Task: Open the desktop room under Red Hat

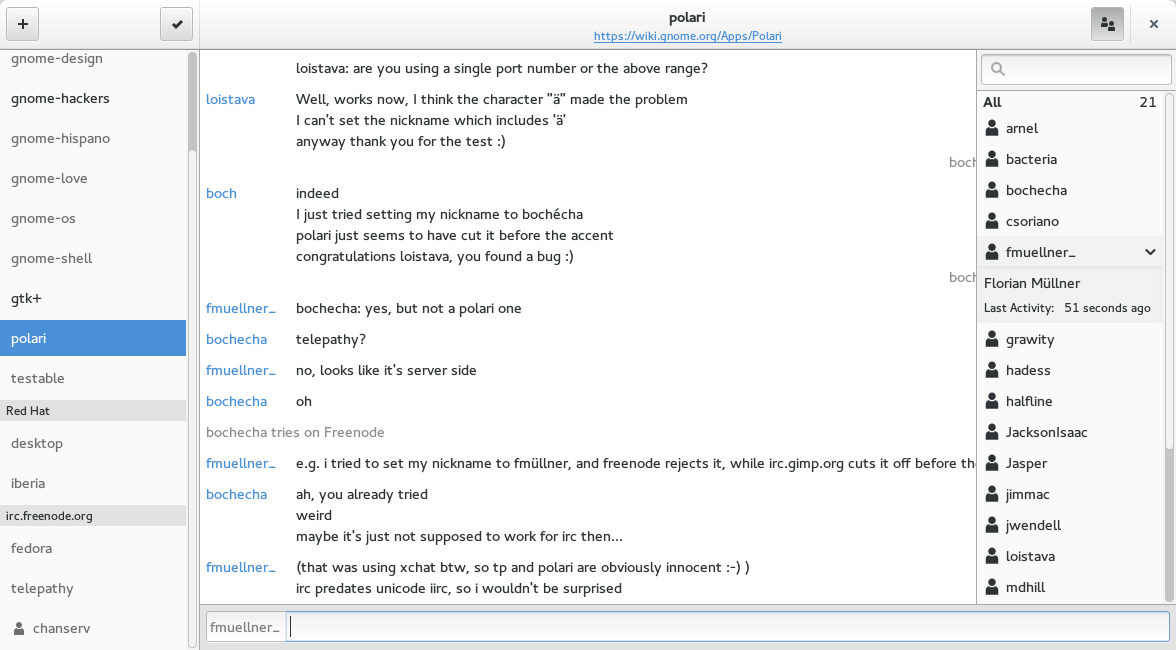Action: click(93, 443)
